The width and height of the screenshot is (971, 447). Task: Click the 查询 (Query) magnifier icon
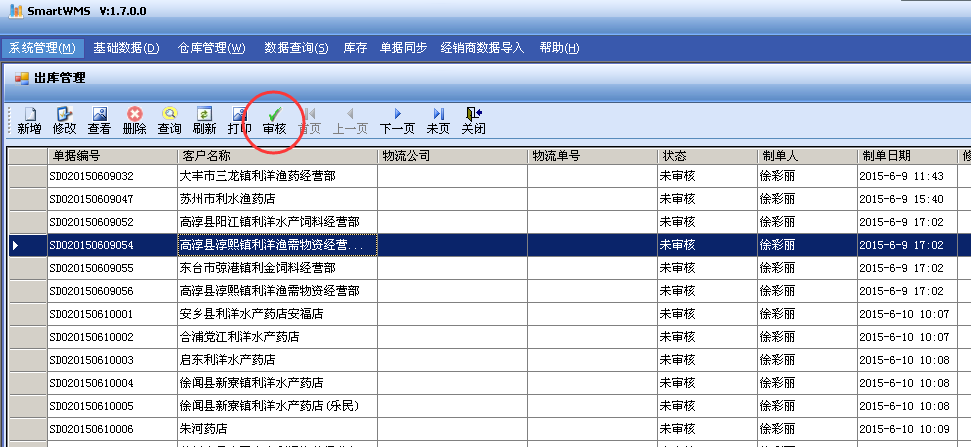click(x=169, y=114)
